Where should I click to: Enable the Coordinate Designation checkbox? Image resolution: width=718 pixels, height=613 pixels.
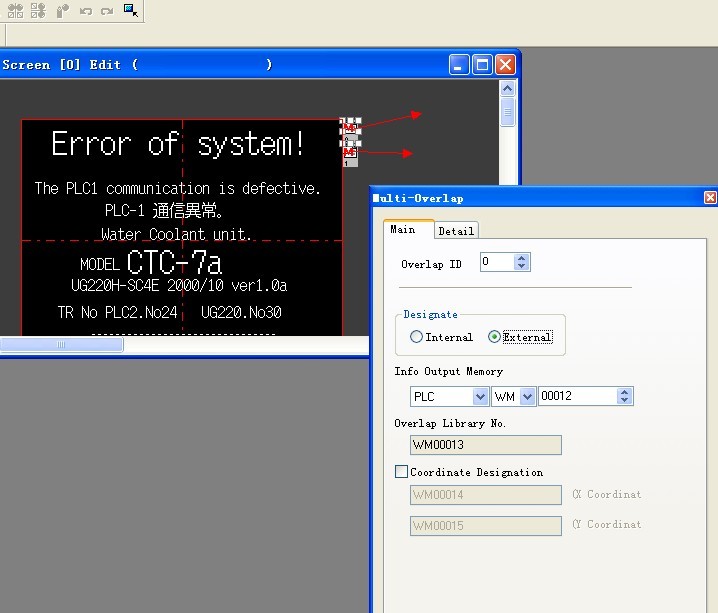pyautogui.click(x=402, y=472)
